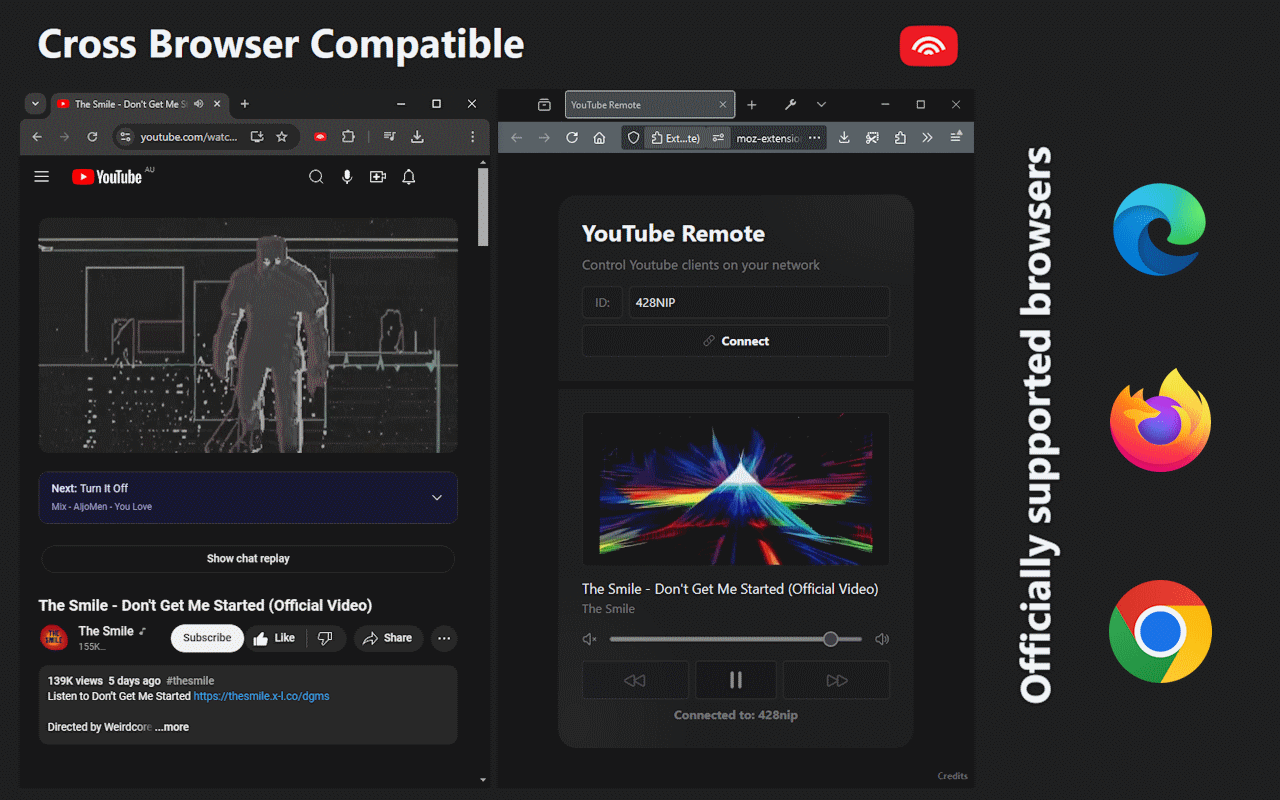Start voice search with the microphone icon
The image size is (1280, 800).
347,176
